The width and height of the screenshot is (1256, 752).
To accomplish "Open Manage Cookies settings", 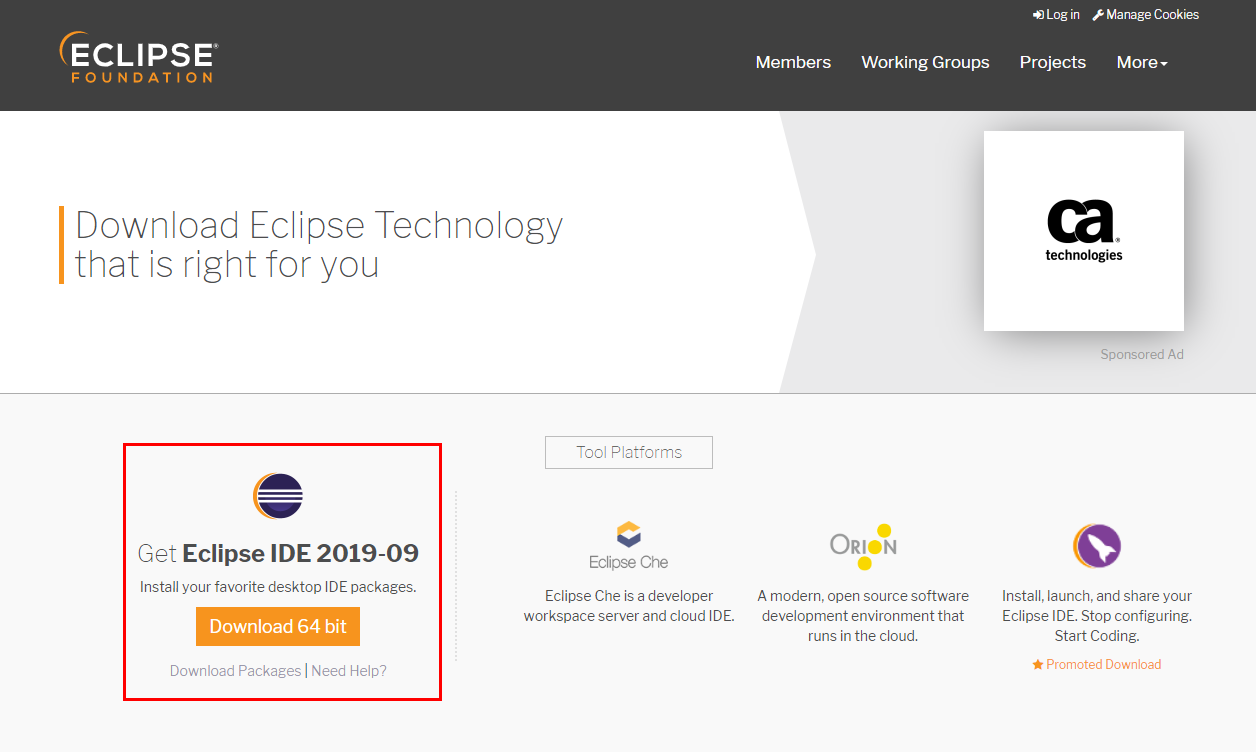I will coord(1145,14).
